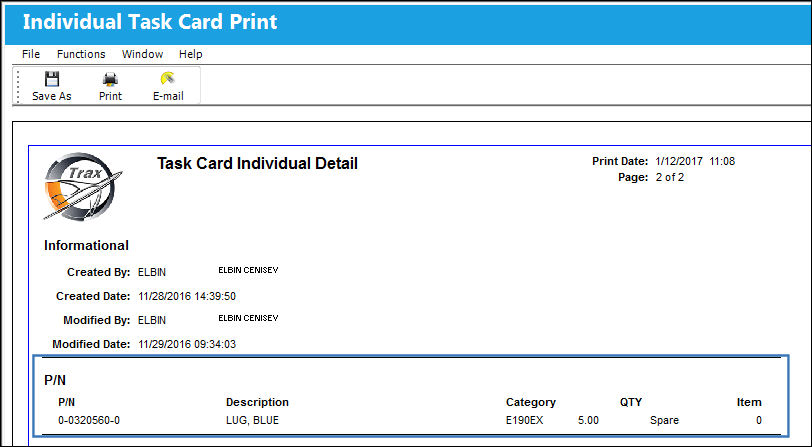Click the 'Save As' toolbar label
Image resolution: width=812 pixels, height=447 pixels.
[x=52, y=96]
